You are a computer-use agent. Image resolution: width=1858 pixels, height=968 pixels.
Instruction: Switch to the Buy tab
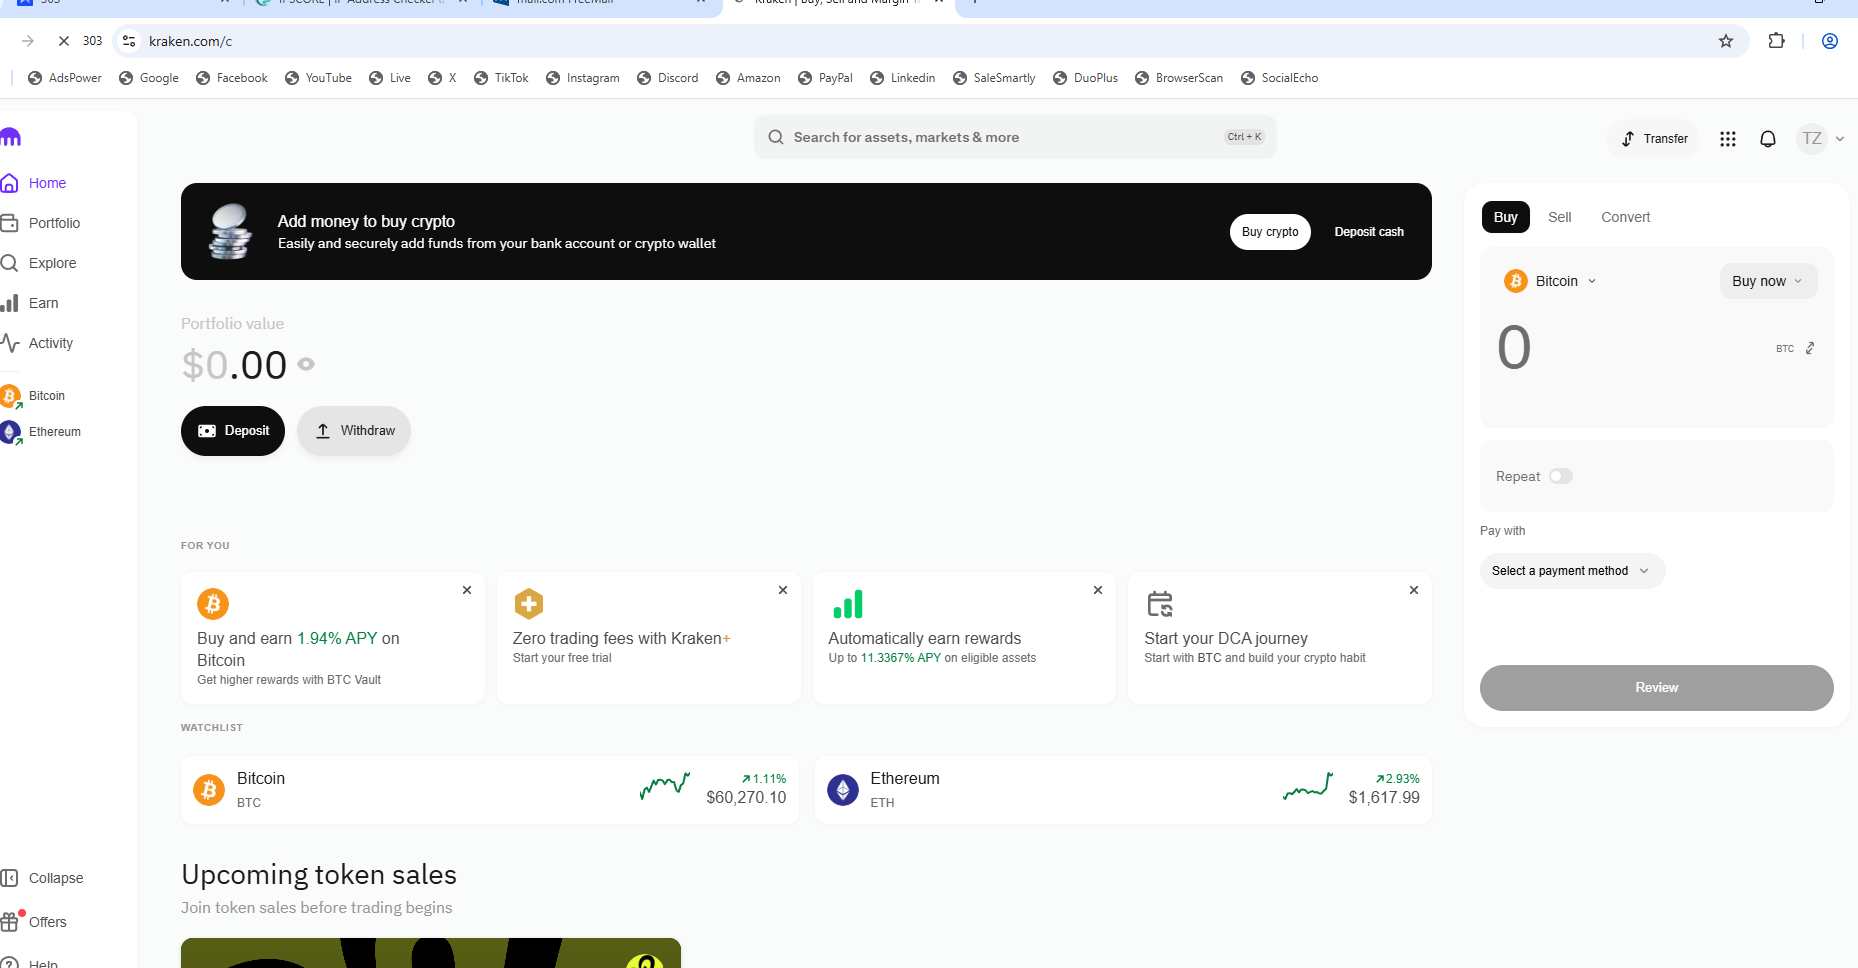pos(1506,217)
